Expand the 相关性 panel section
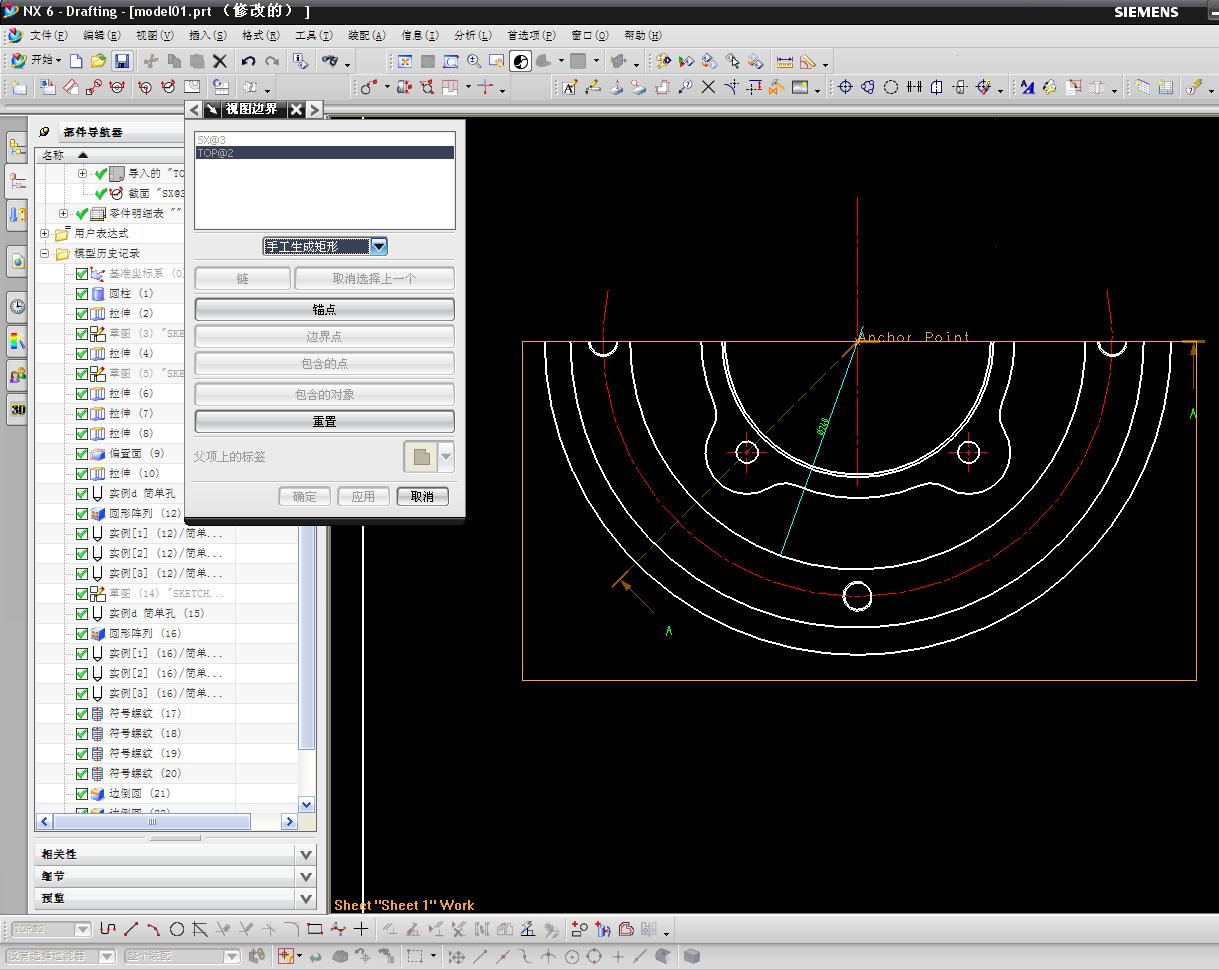The height and width of the screenshot is (970, 1219). (x=306, y=854)
